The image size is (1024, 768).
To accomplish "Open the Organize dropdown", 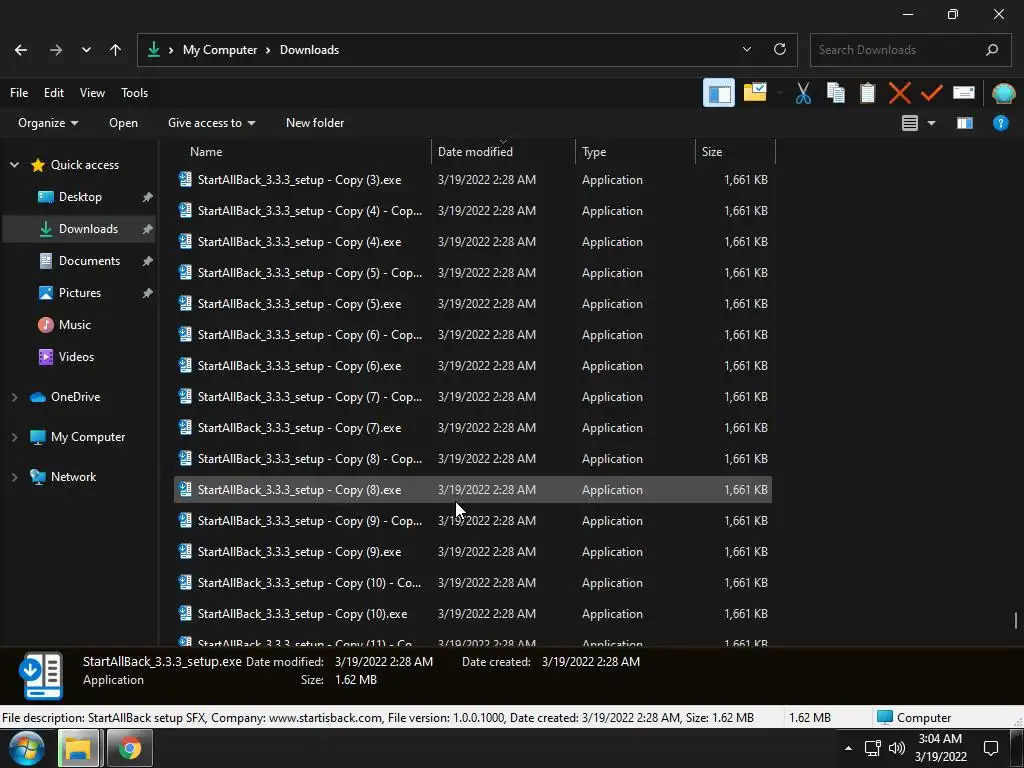I will coord(48,123).
